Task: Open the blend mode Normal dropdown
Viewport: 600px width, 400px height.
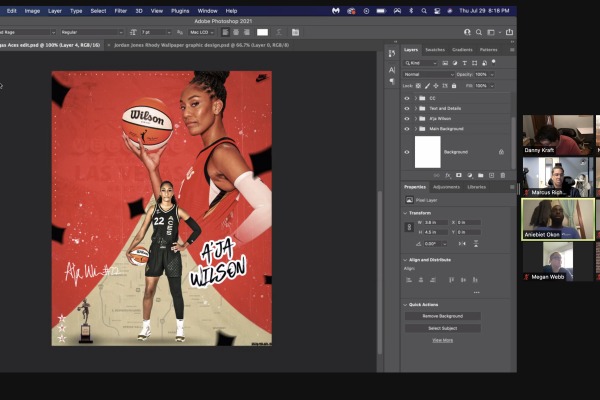Action: (x=429, y=74)
